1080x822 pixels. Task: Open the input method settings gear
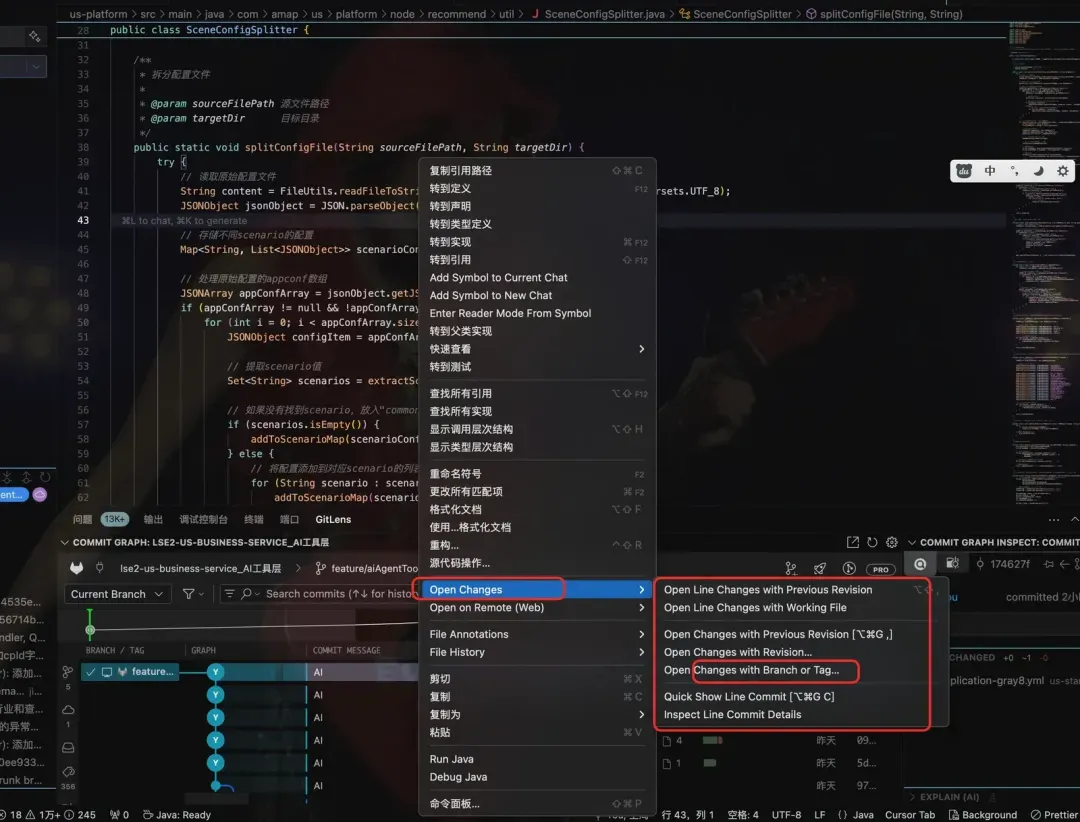pos(1063,171)
